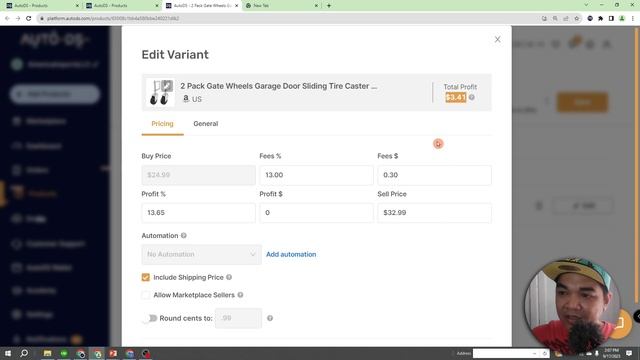Edit the Sell Price field
Screen dimensions: 640x360
tap(434, 213)
